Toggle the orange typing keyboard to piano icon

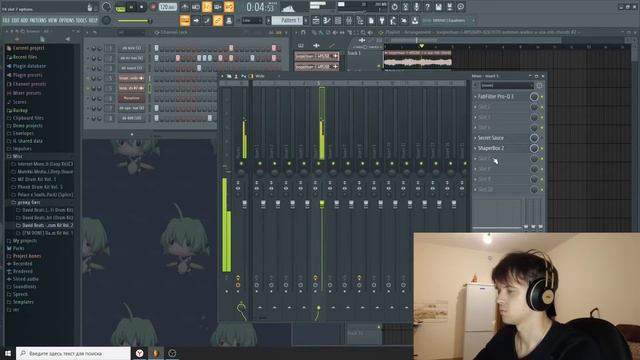coord(185,20)
